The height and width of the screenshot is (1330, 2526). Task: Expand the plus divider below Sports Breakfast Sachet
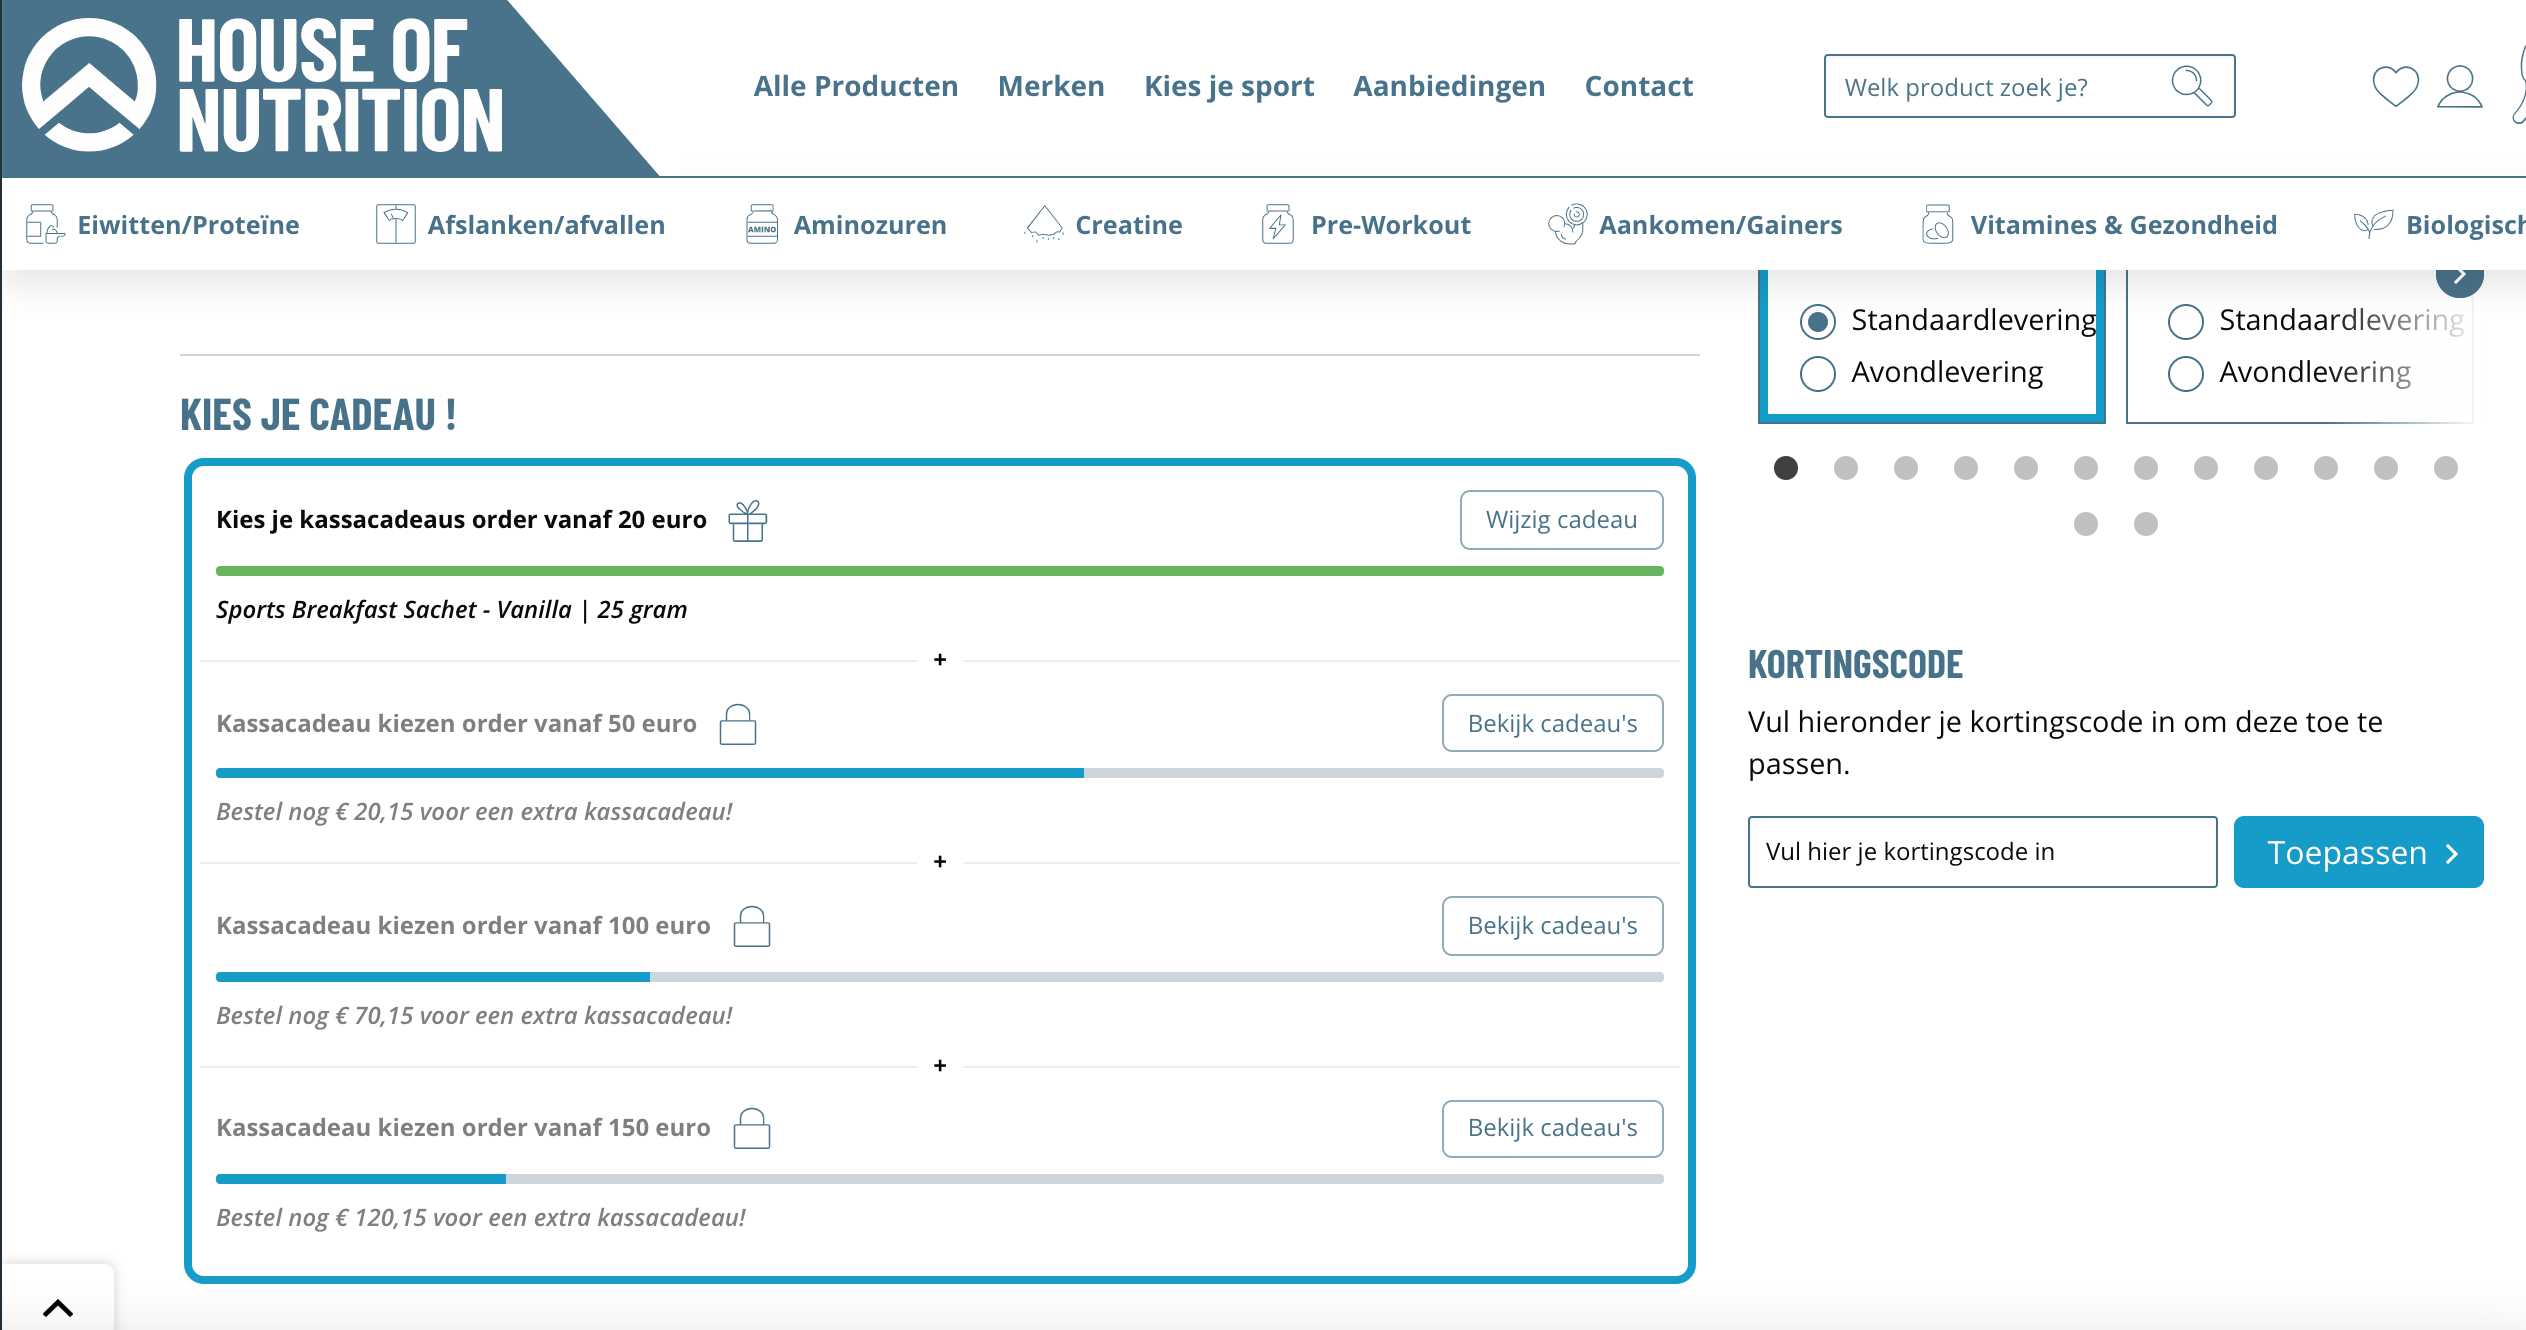click(x=939, y=660)
